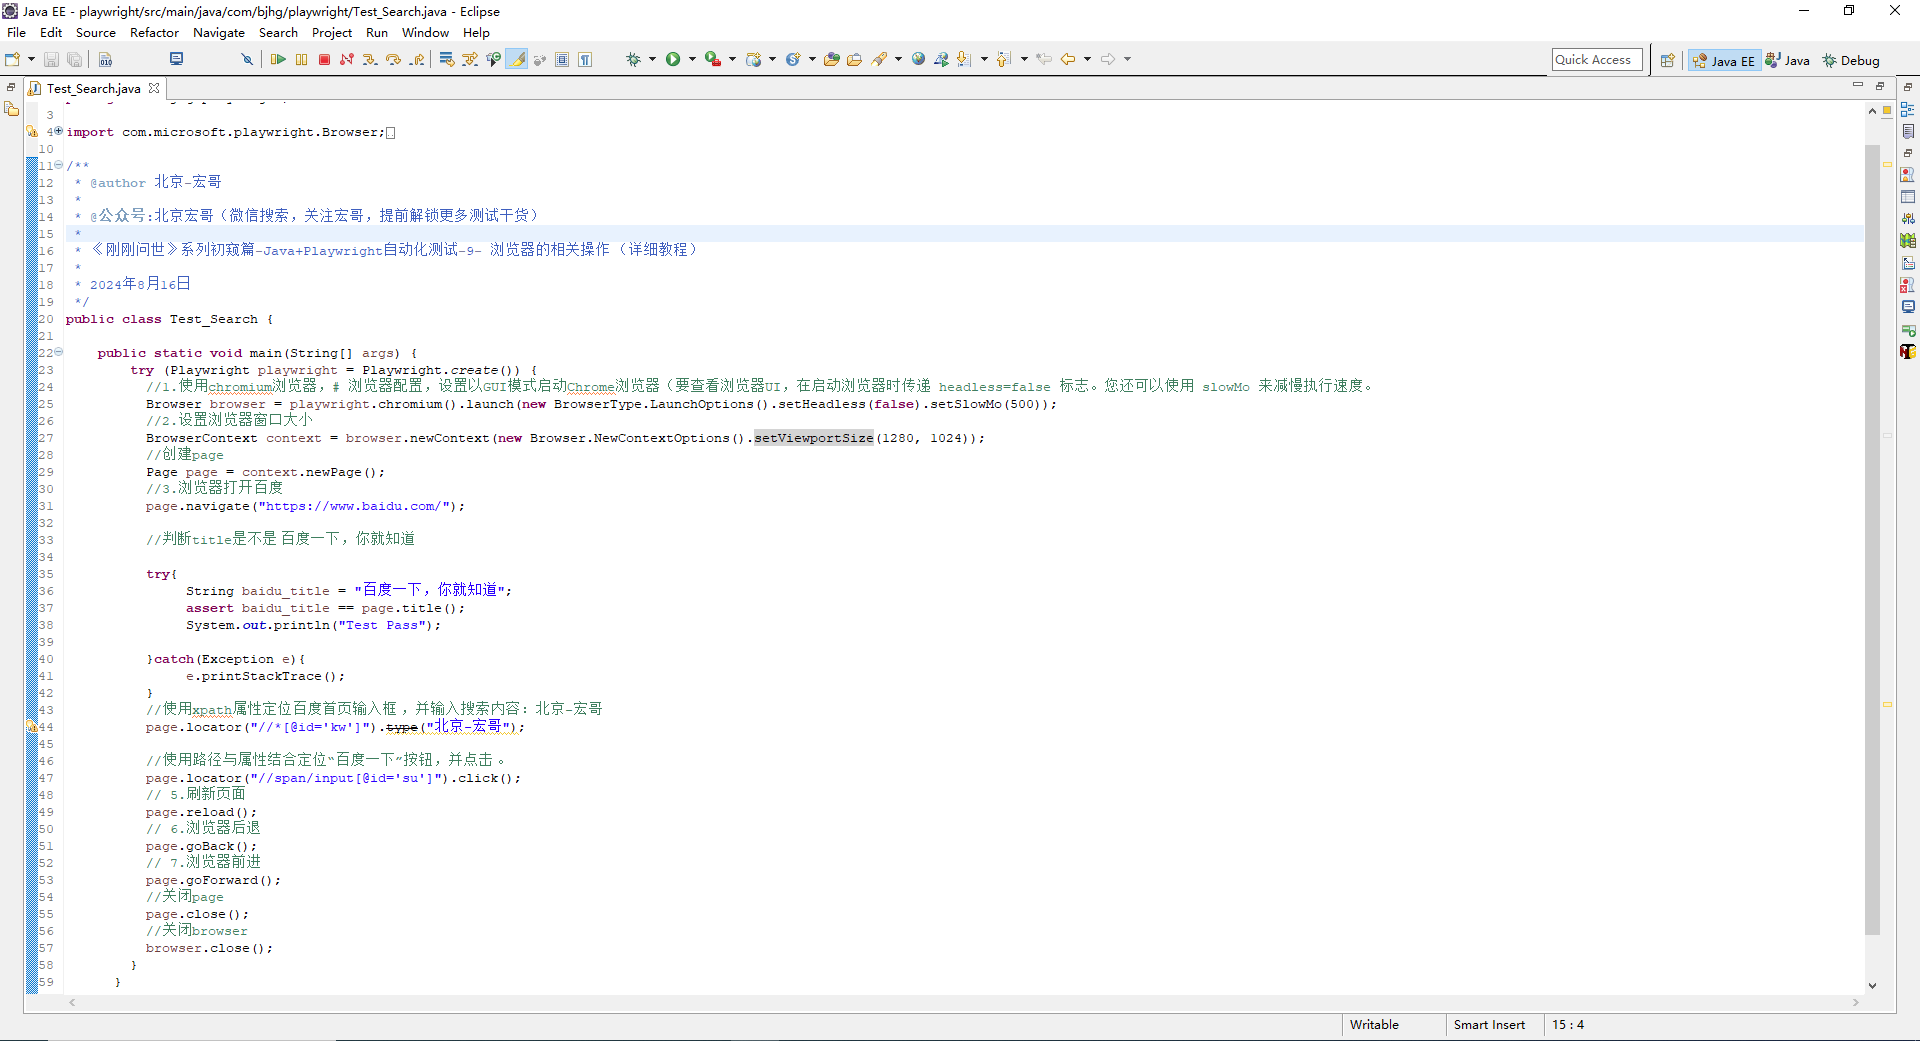Open the Run launch dropdown arrow
Image resolution: width=1920 pixels, height=1041 pixels.
point(692,60)
